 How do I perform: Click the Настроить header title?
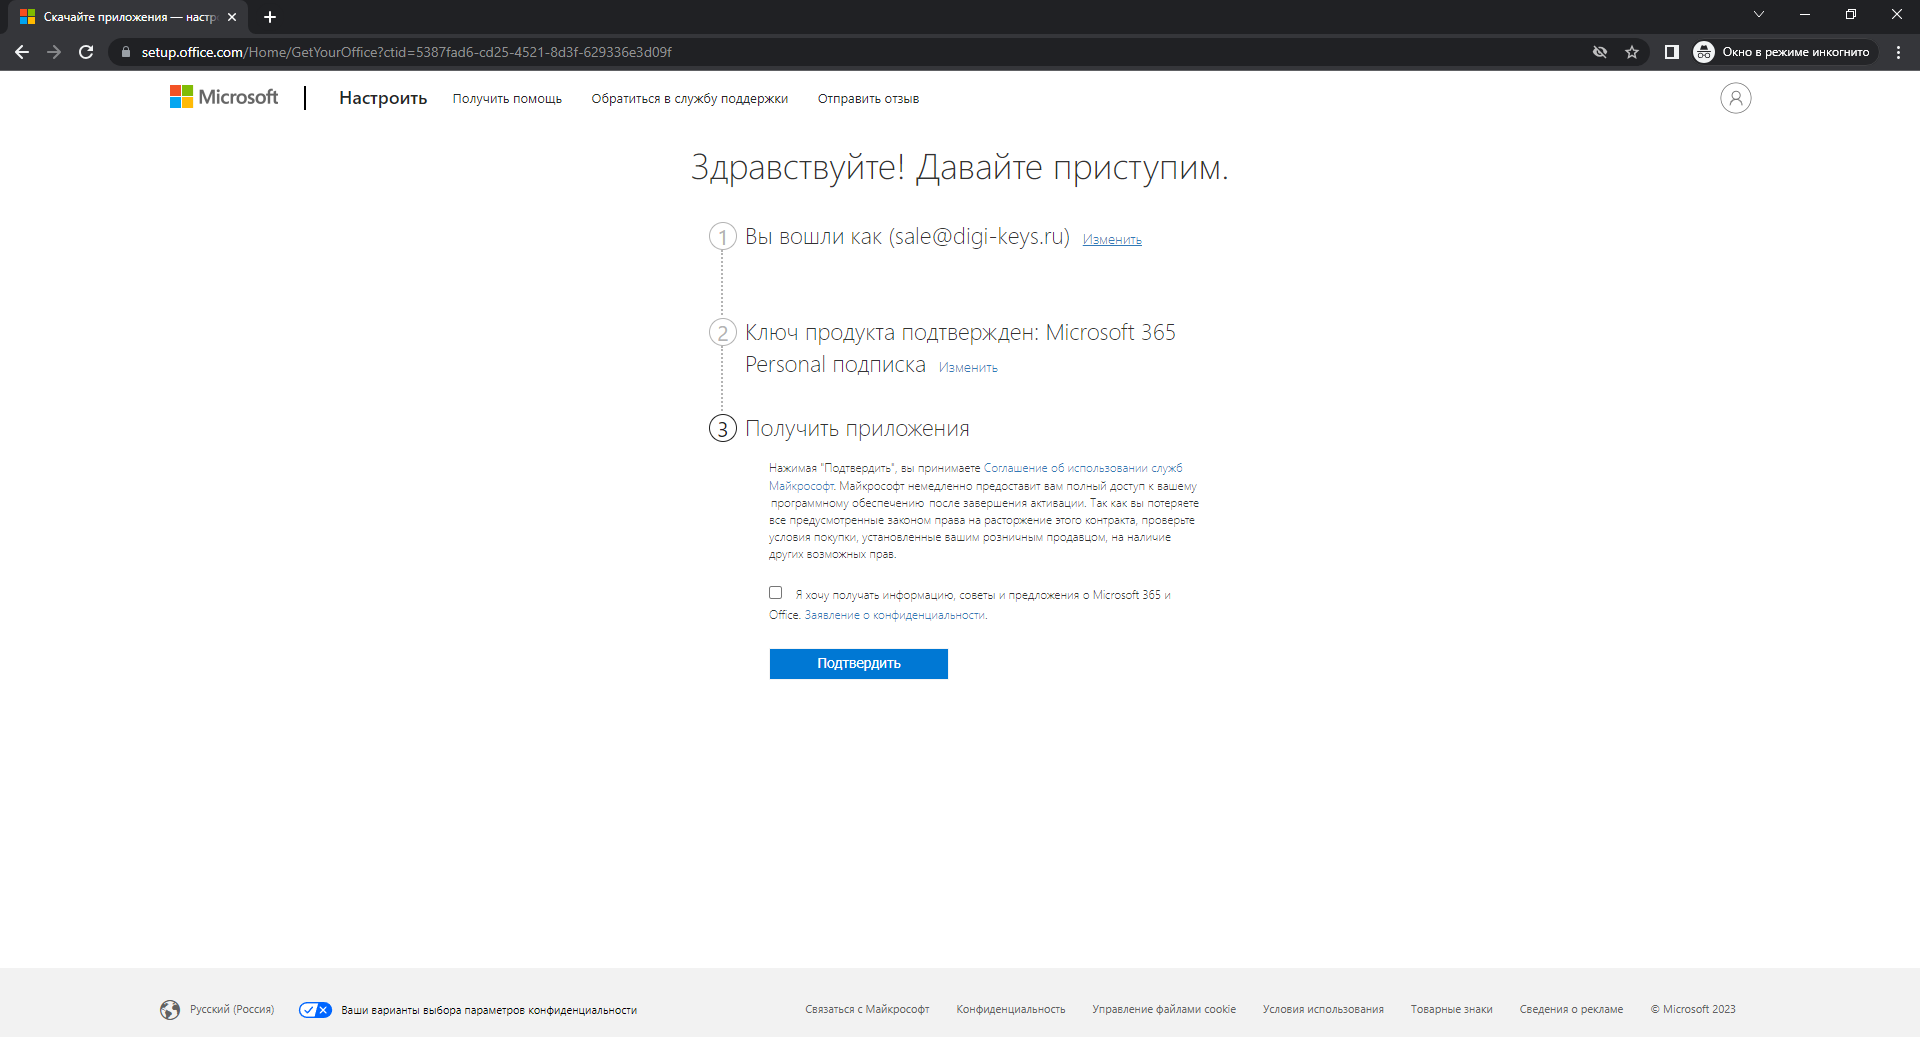point(383,98)
